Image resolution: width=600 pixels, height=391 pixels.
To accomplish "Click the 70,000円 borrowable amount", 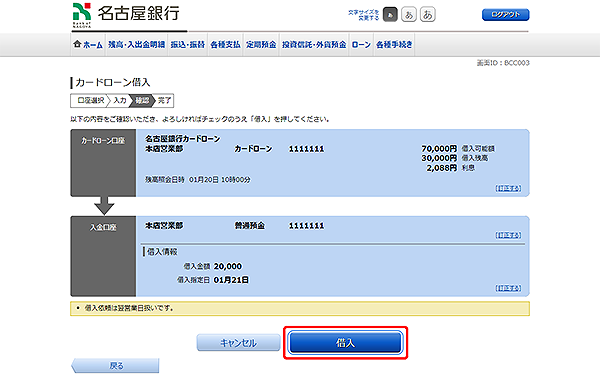I will tap(439, 148).
